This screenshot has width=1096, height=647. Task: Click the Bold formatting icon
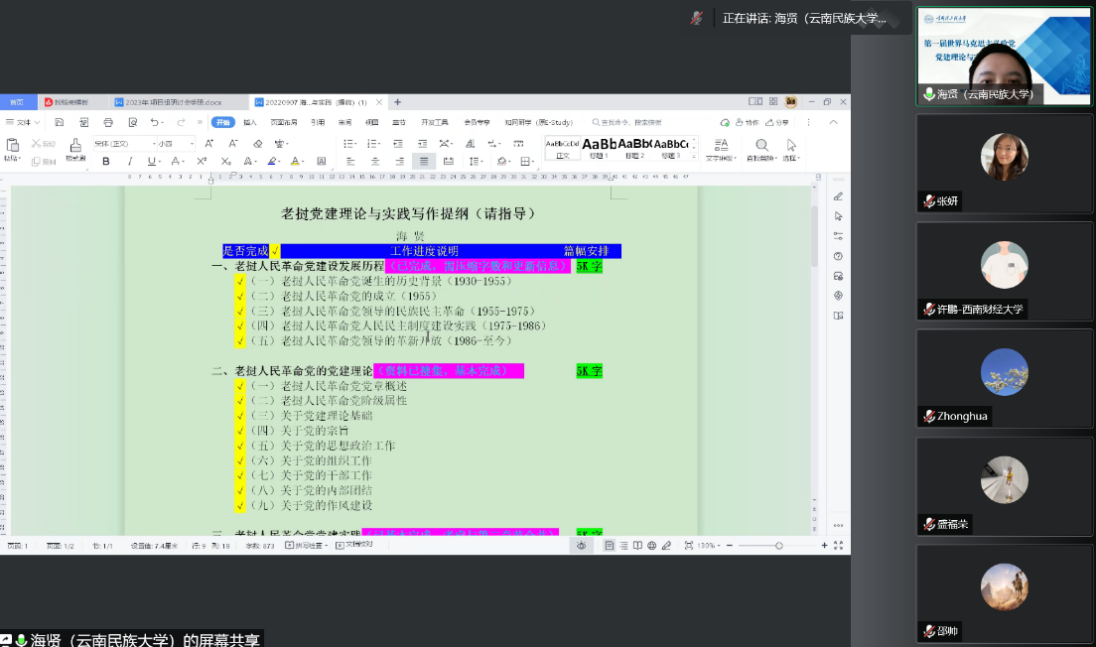[x=106, y=161]
